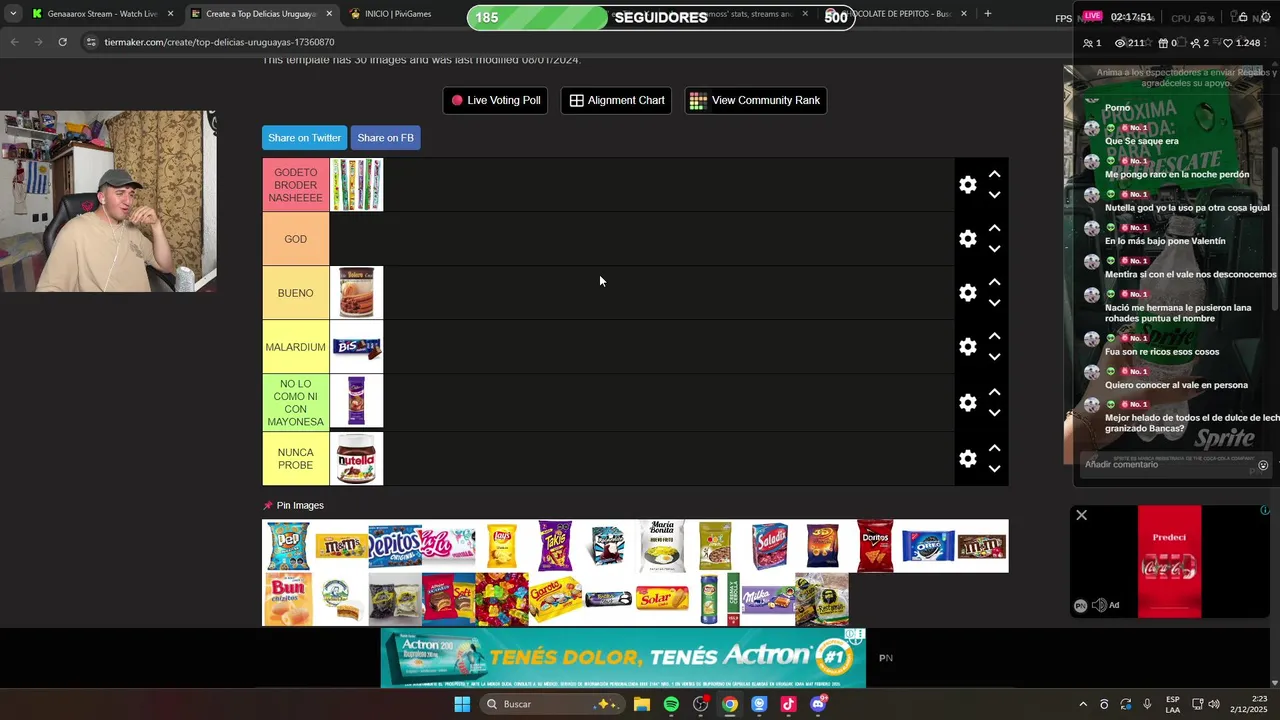The width and height of the screenshot is (1280, 720).
Task: Select the Oreo pack image in pool
Action: coord(928,546)
